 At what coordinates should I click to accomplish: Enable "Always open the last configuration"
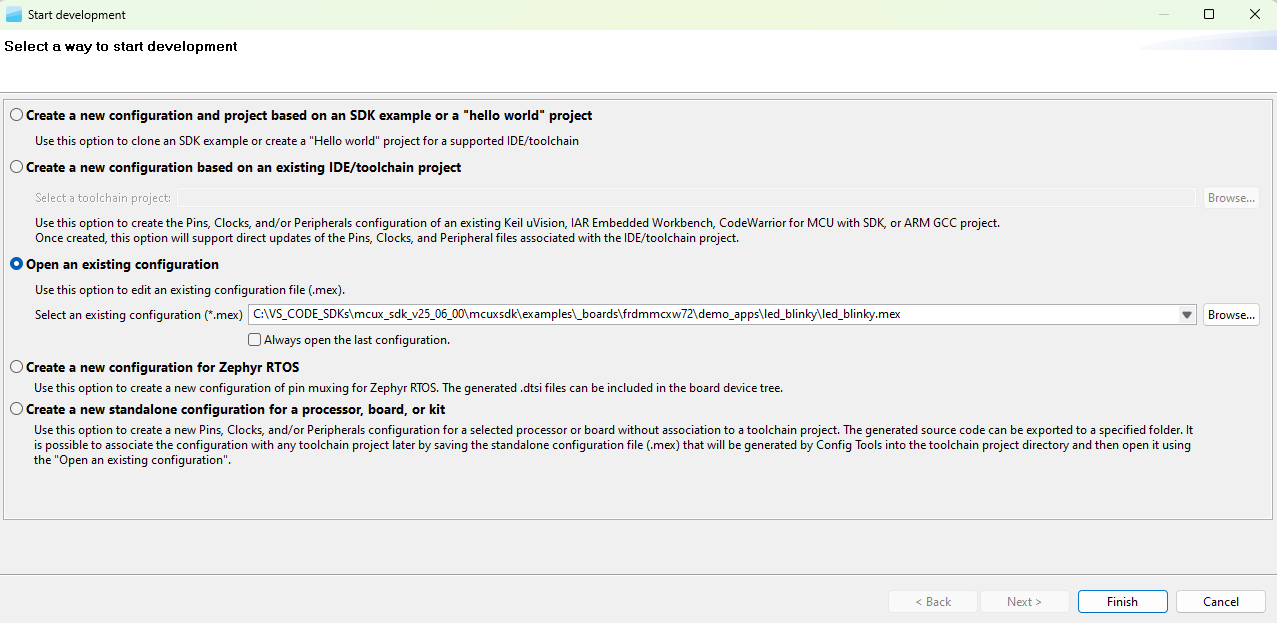point(254,339)
